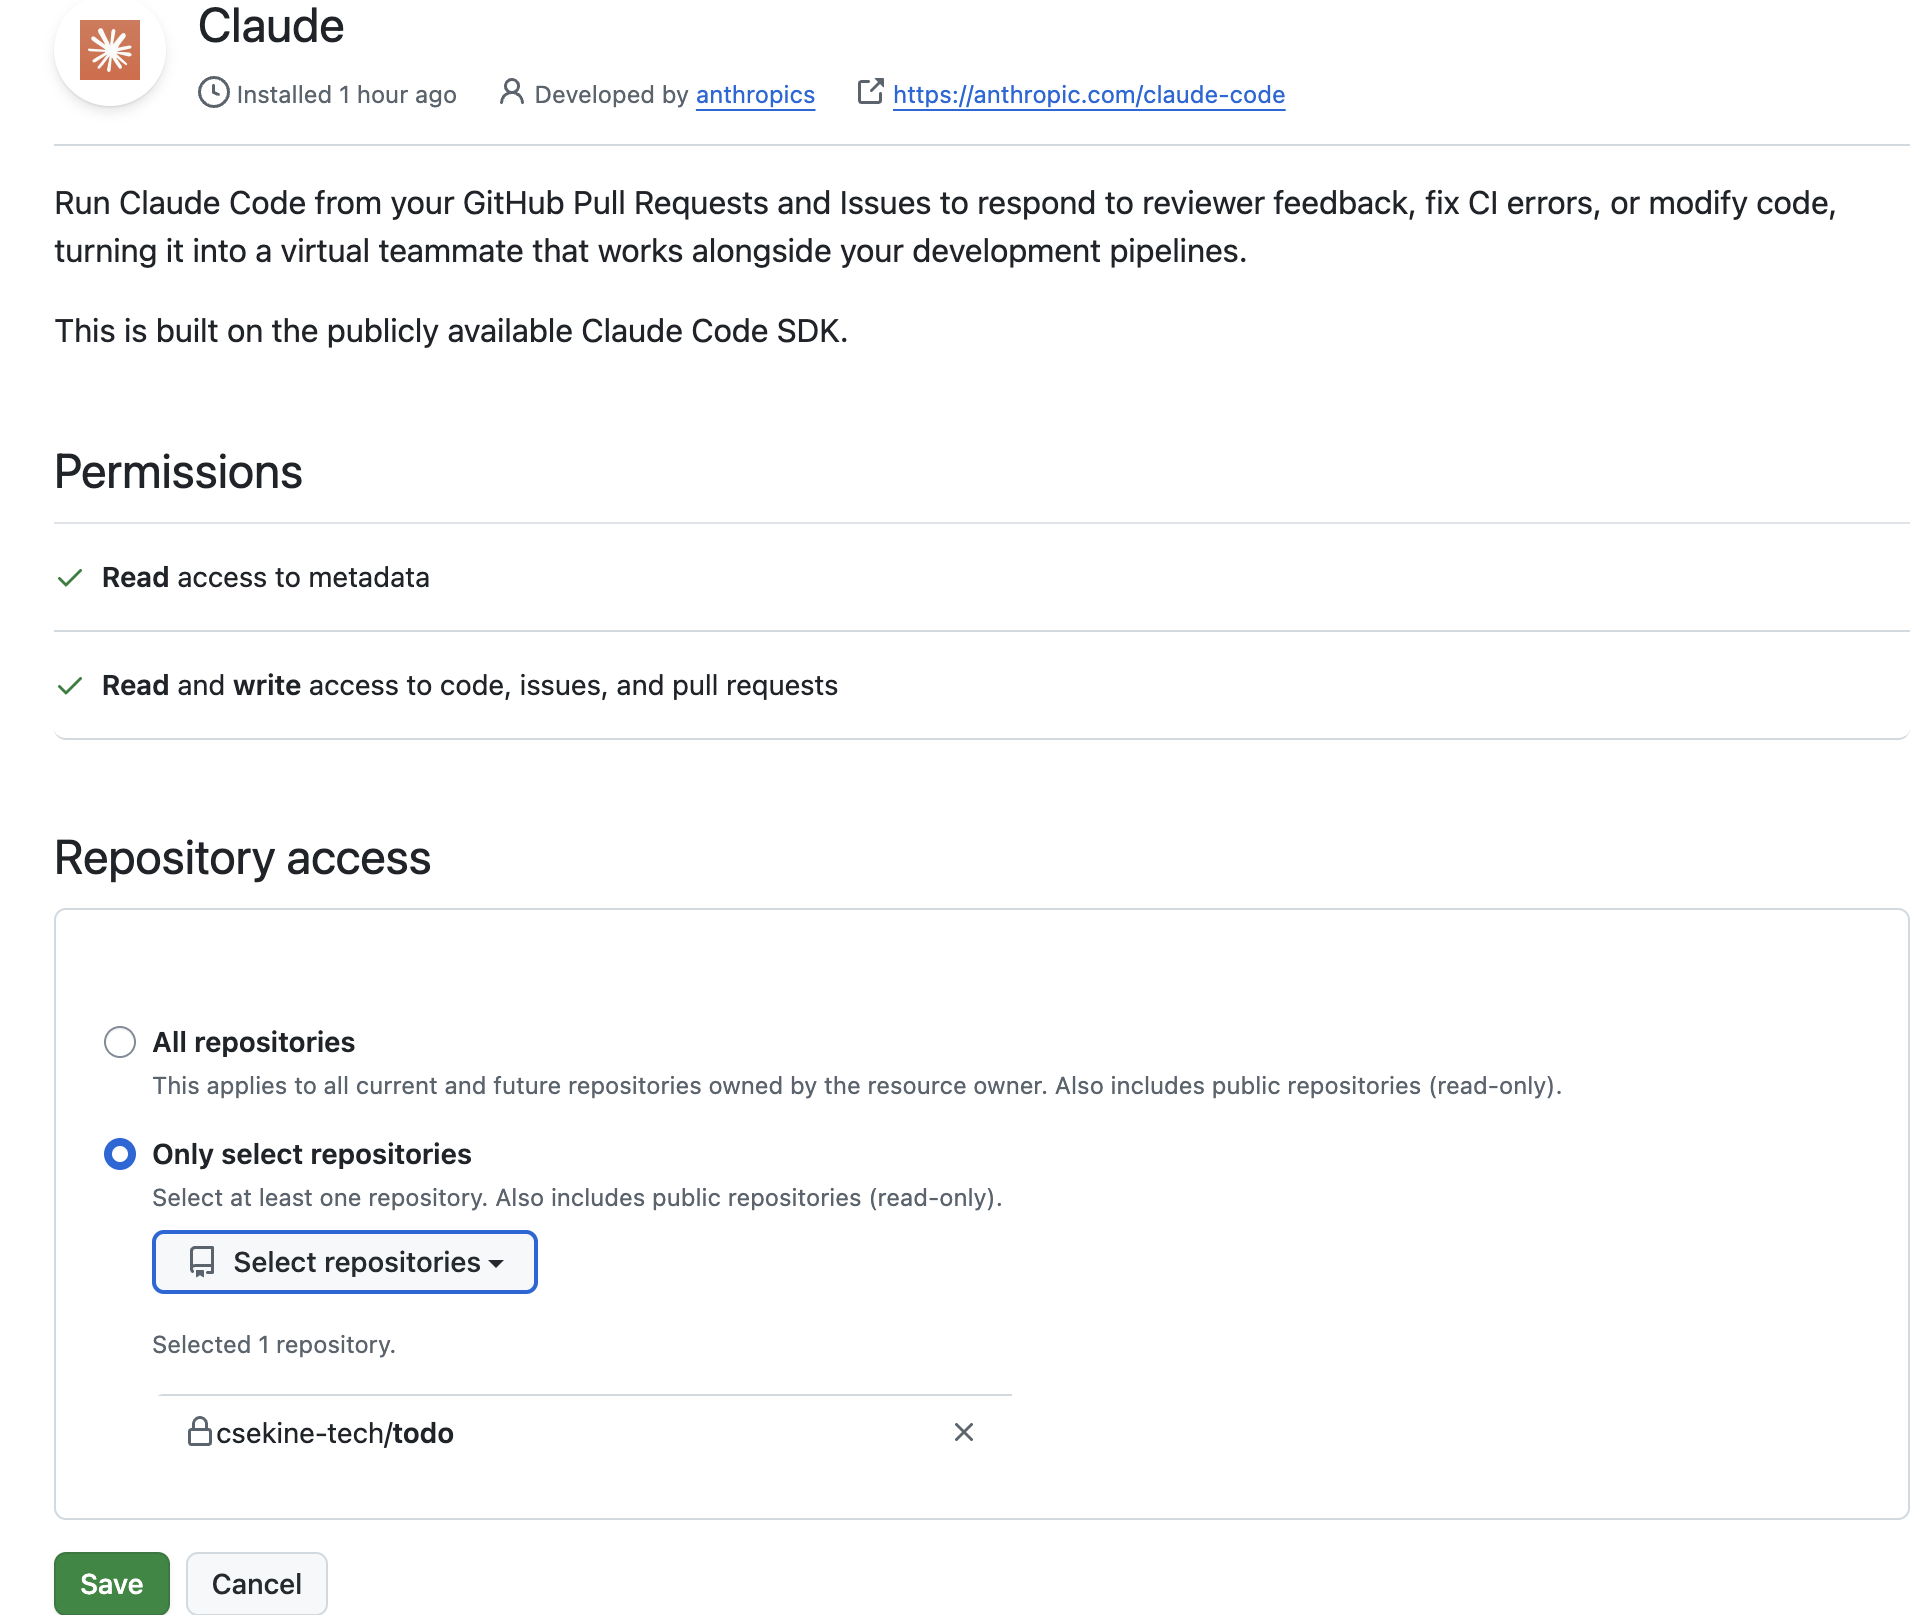This screenshot has width=1932, height=1615.
Task: Open the anthropic.com/claude-code link
Action: click(x=1089, y=94)
